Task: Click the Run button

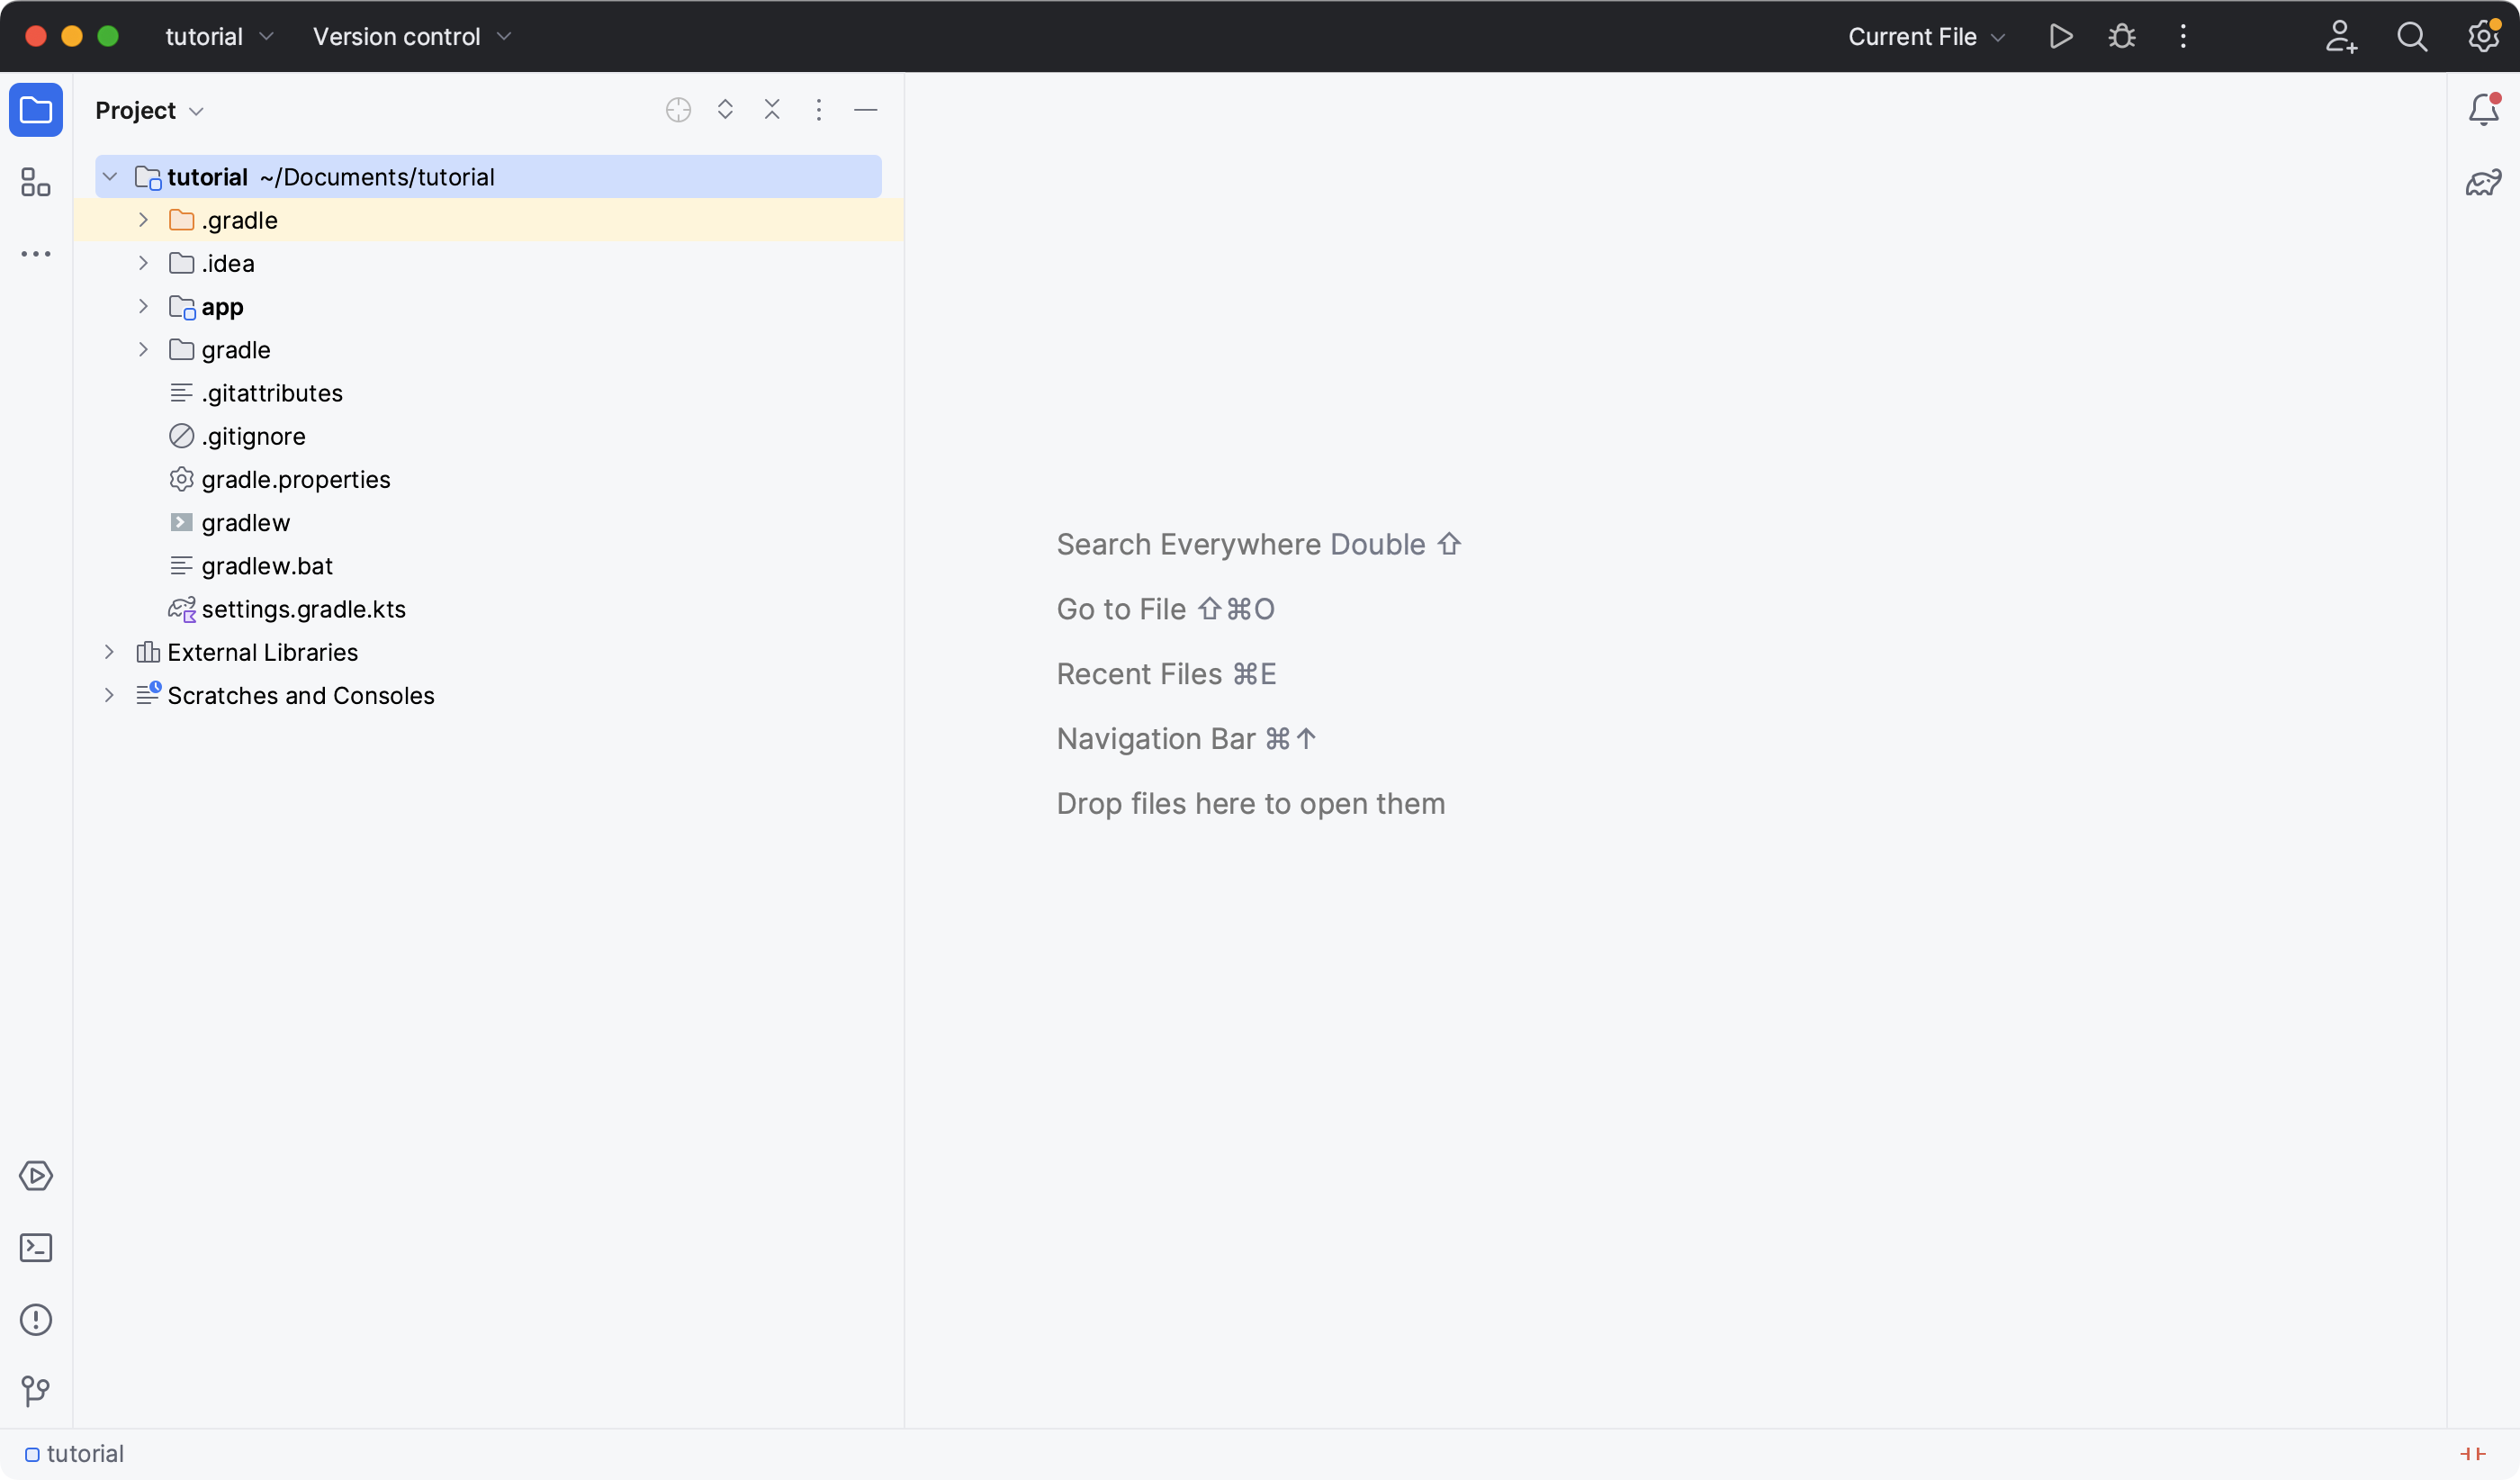Action: 2060,37
